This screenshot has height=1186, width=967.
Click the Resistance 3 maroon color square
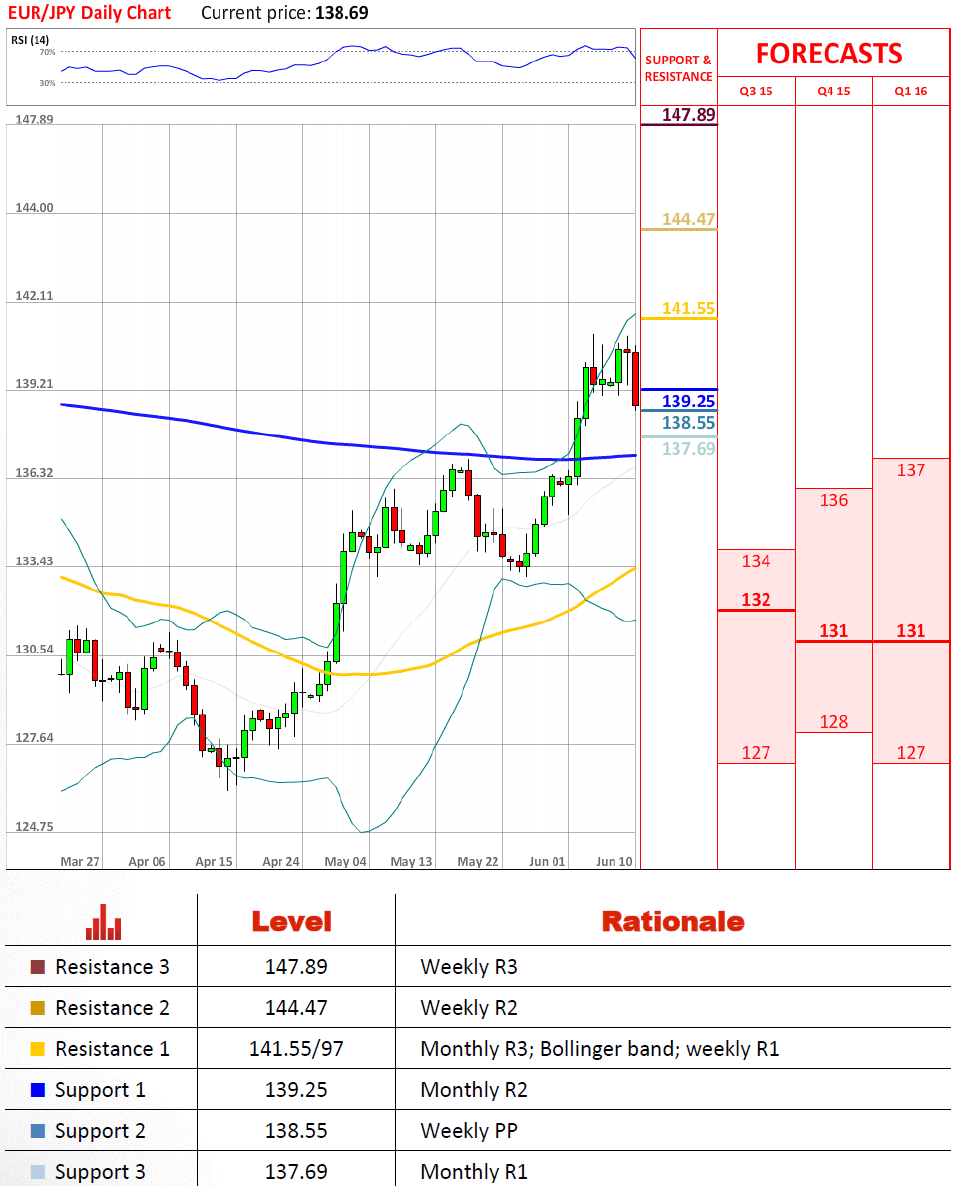(x=37, y=967)
